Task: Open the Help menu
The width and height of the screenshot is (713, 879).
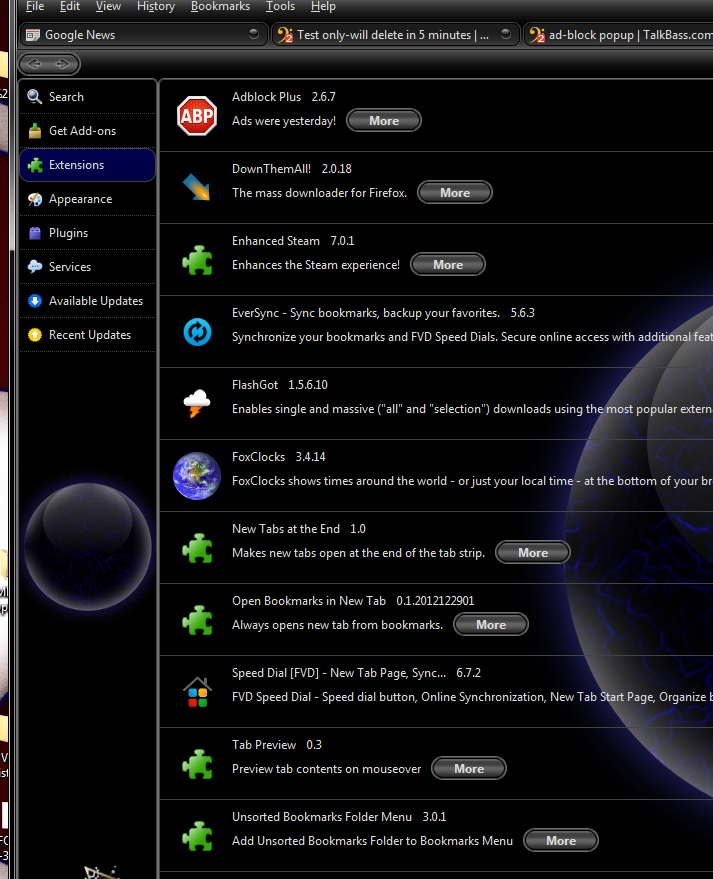Action: point(323,6)
